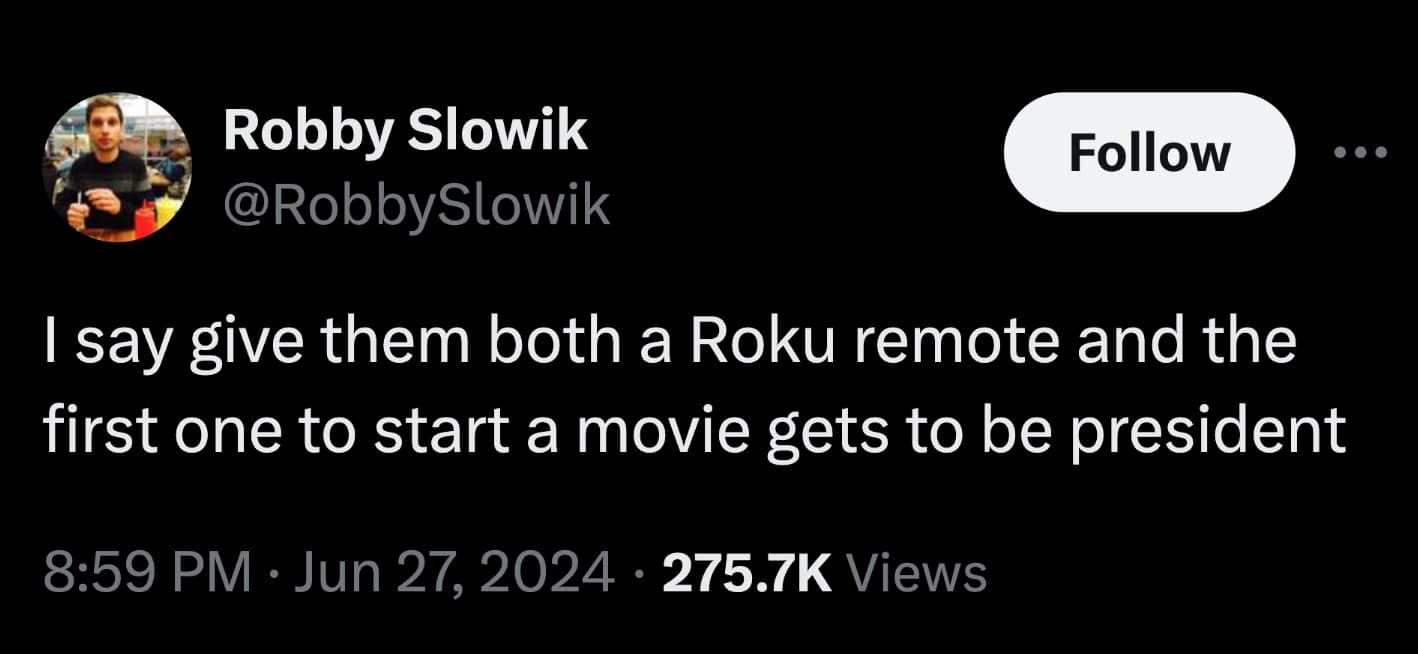Follow Robby Slowik with the Follow button
Viewport: 1418px width, 654px height.
[1150, 152]
